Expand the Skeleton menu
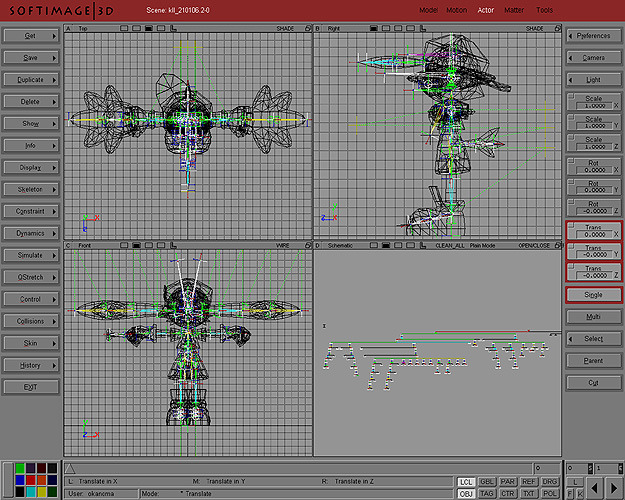Screen dimensions: 625x500 click(x=30, y=189)
